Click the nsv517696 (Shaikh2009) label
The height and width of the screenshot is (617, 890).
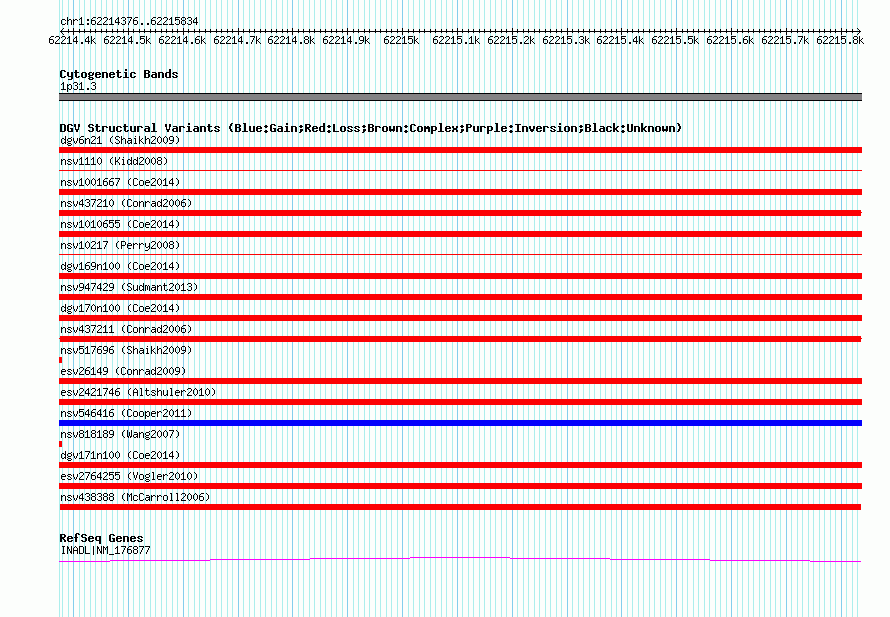pyautogui.click(x=126, y=350)
